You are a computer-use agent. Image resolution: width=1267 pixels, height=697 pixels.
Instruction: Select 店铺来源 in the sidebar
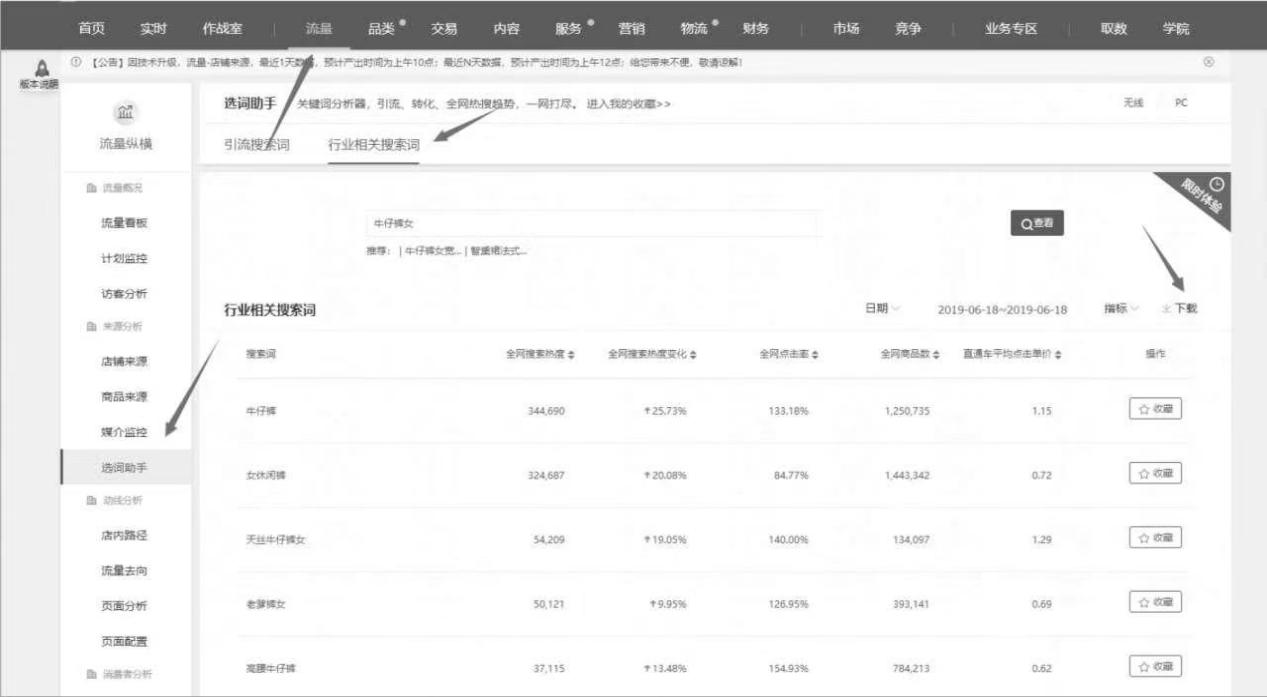coord(123,361)
